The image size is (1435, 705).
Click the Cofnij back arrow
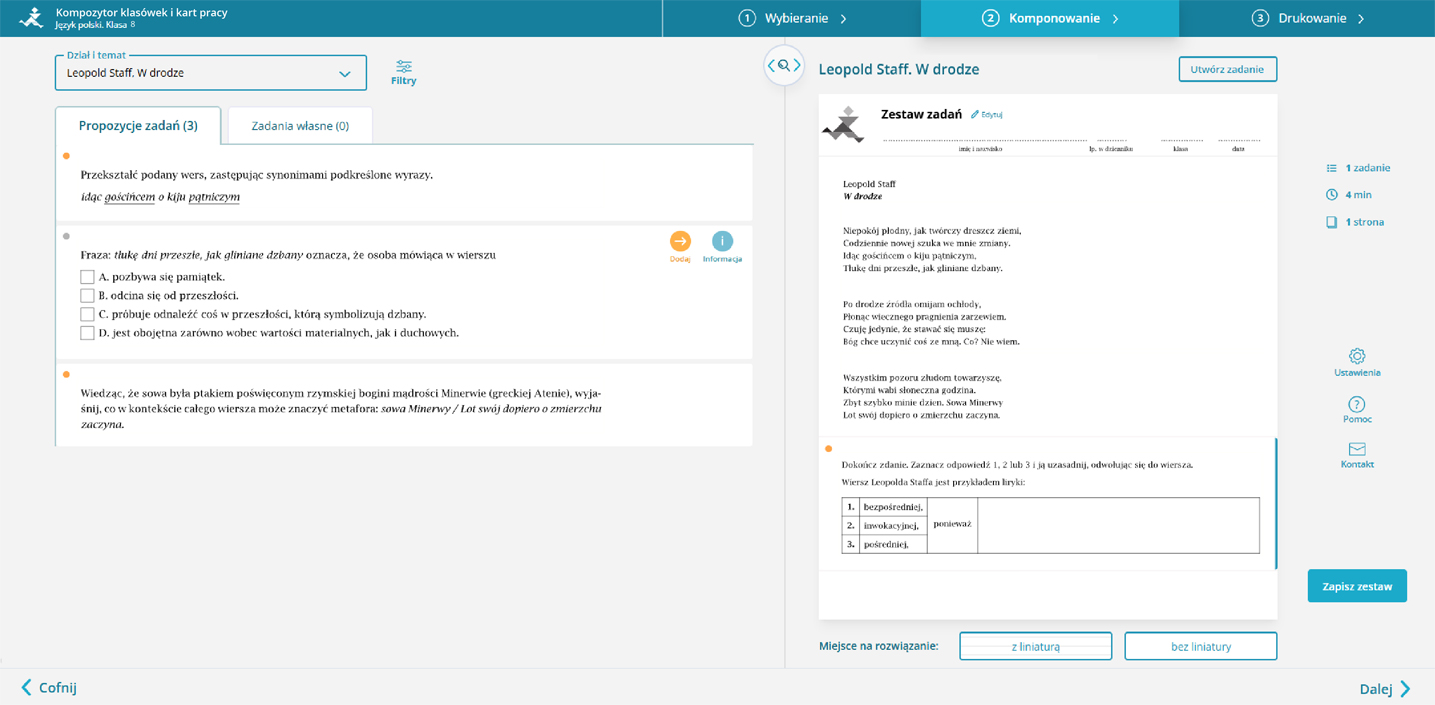(x=49, y=688)
